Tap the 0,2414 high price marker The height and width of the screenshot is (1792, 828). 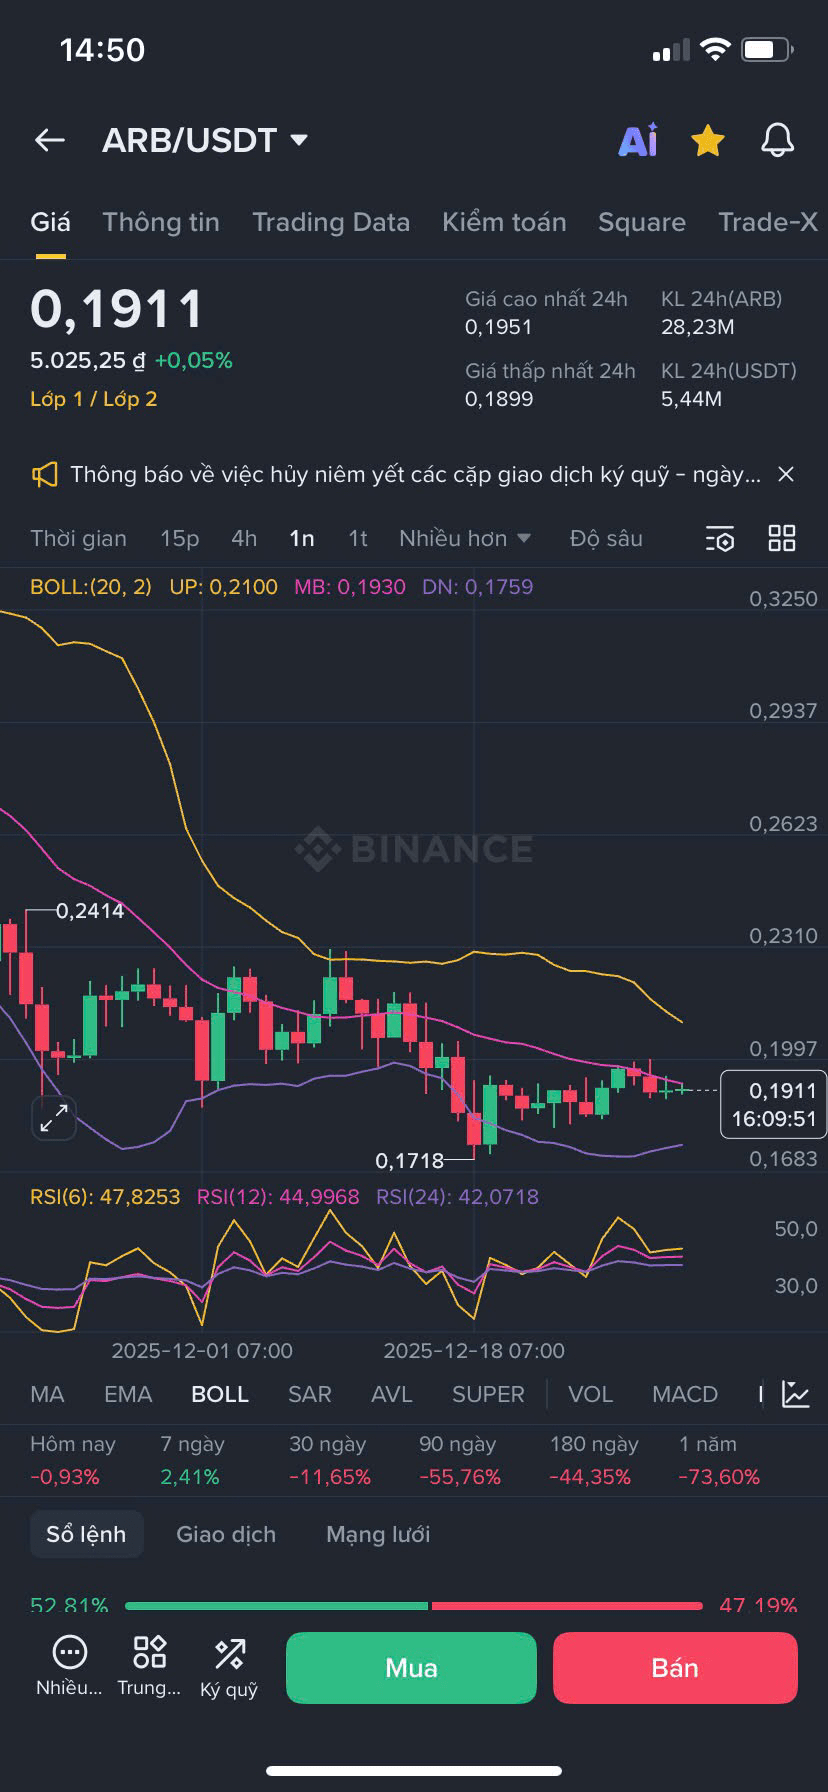pos(90,911)
